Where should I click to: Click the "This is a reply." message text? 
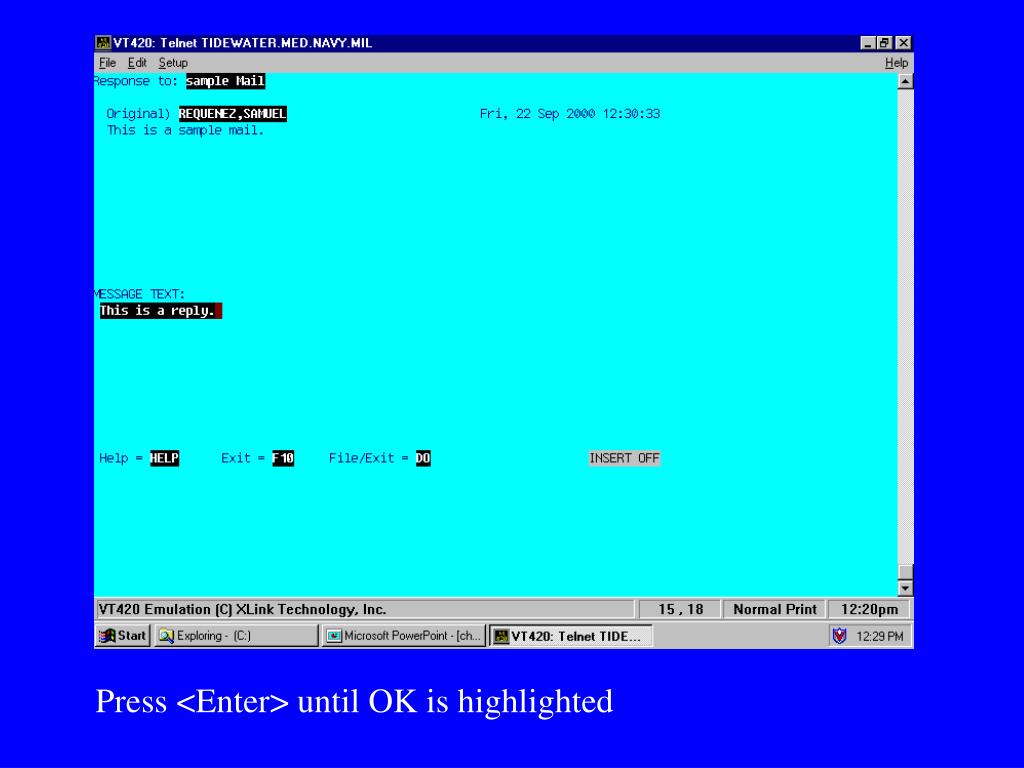tap(157, 311)
